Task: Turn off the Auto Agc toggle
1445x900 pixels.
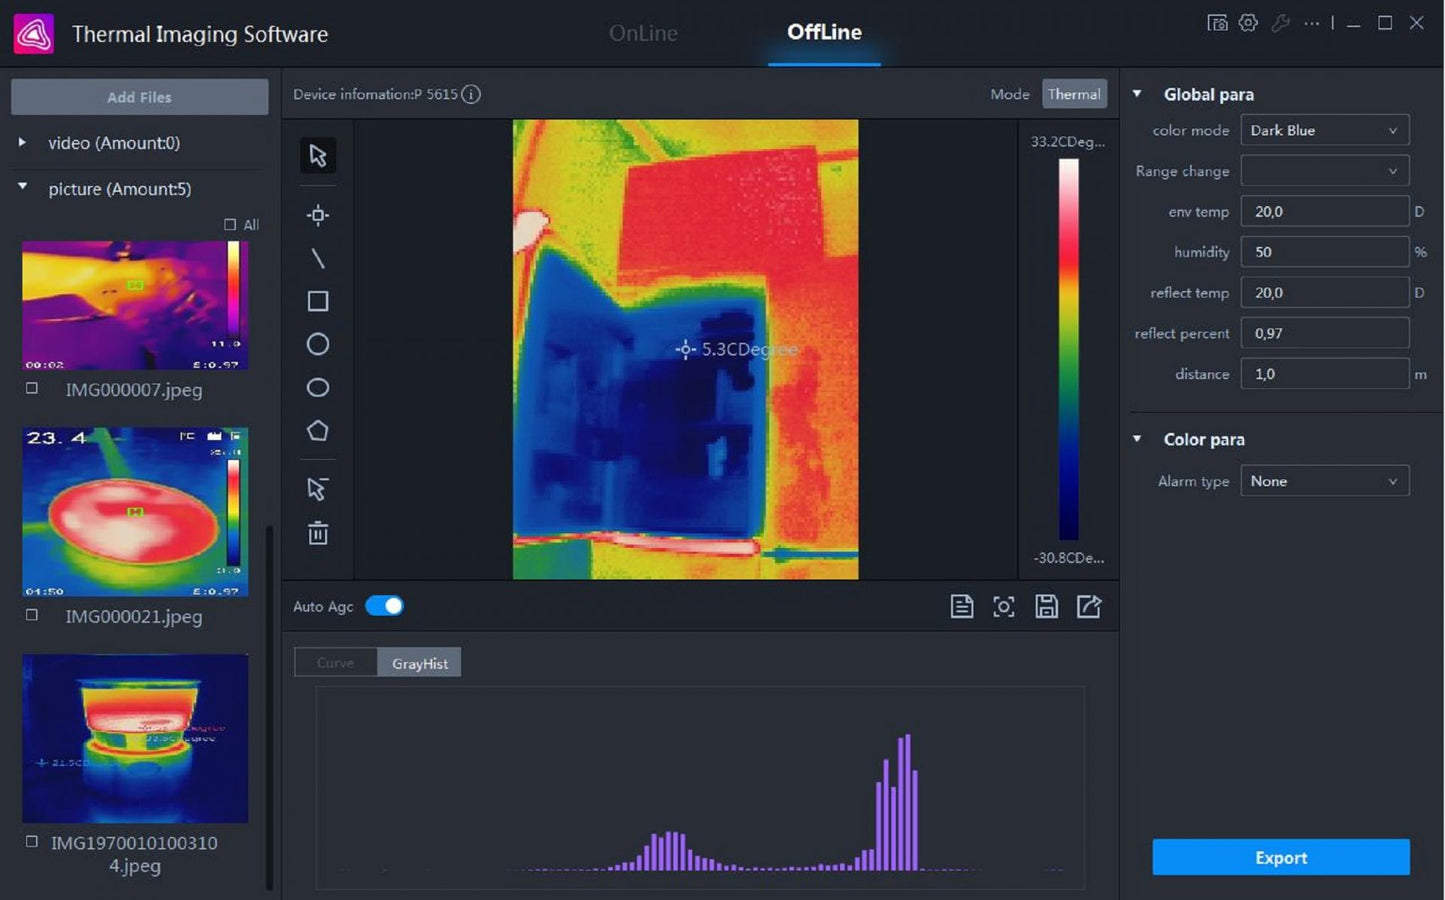Action: [x=384, y=606]
